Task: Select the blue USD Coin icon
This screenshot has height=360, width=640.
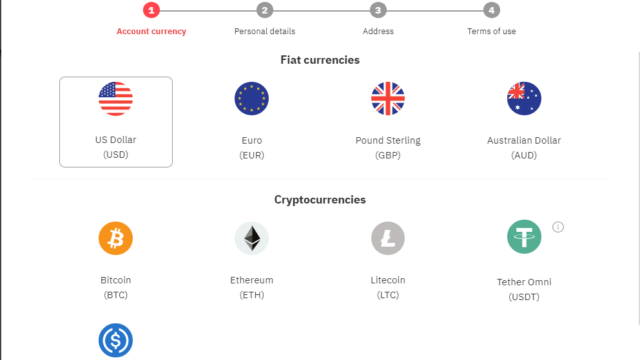Action: [116, 340]
